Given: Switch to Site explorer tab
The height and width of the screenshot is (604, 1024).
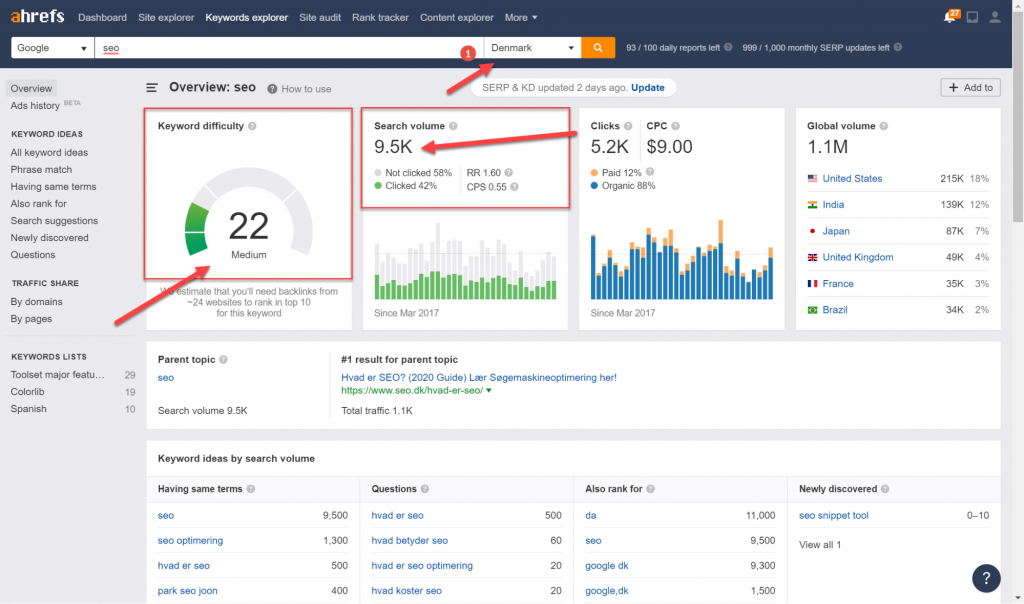Looking at the screenshot, I should [x=166, y=18].
